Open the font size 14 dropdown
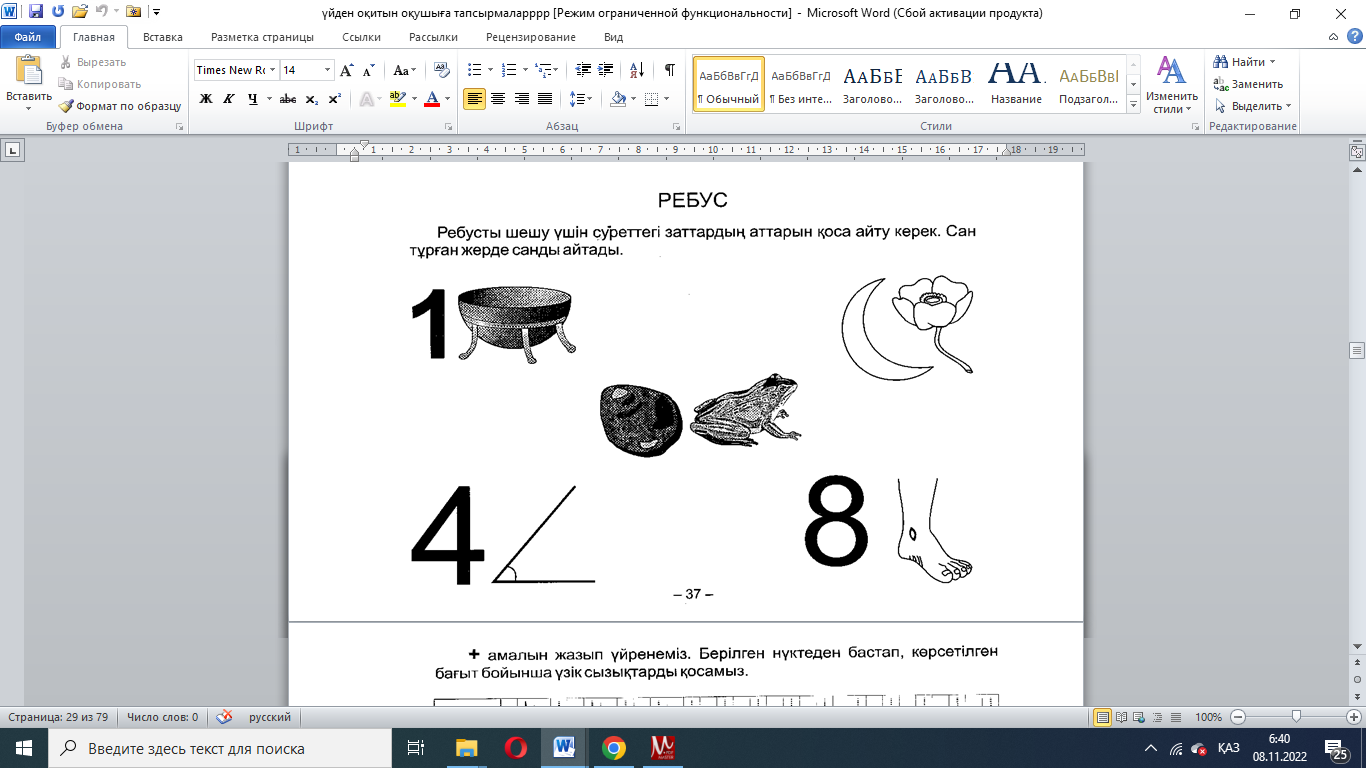1366x768 pixels. (x=327, y=70)
